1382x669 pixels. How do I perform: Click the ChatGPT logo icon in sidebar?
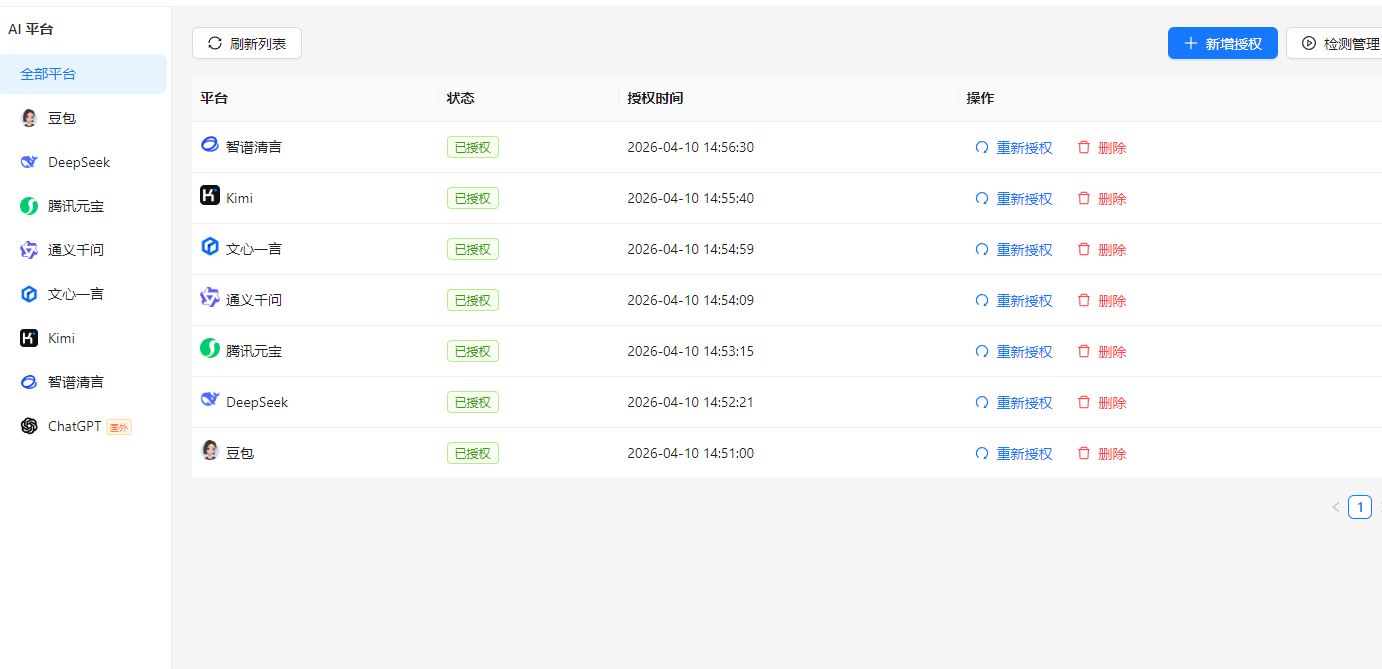pos(29,426)
